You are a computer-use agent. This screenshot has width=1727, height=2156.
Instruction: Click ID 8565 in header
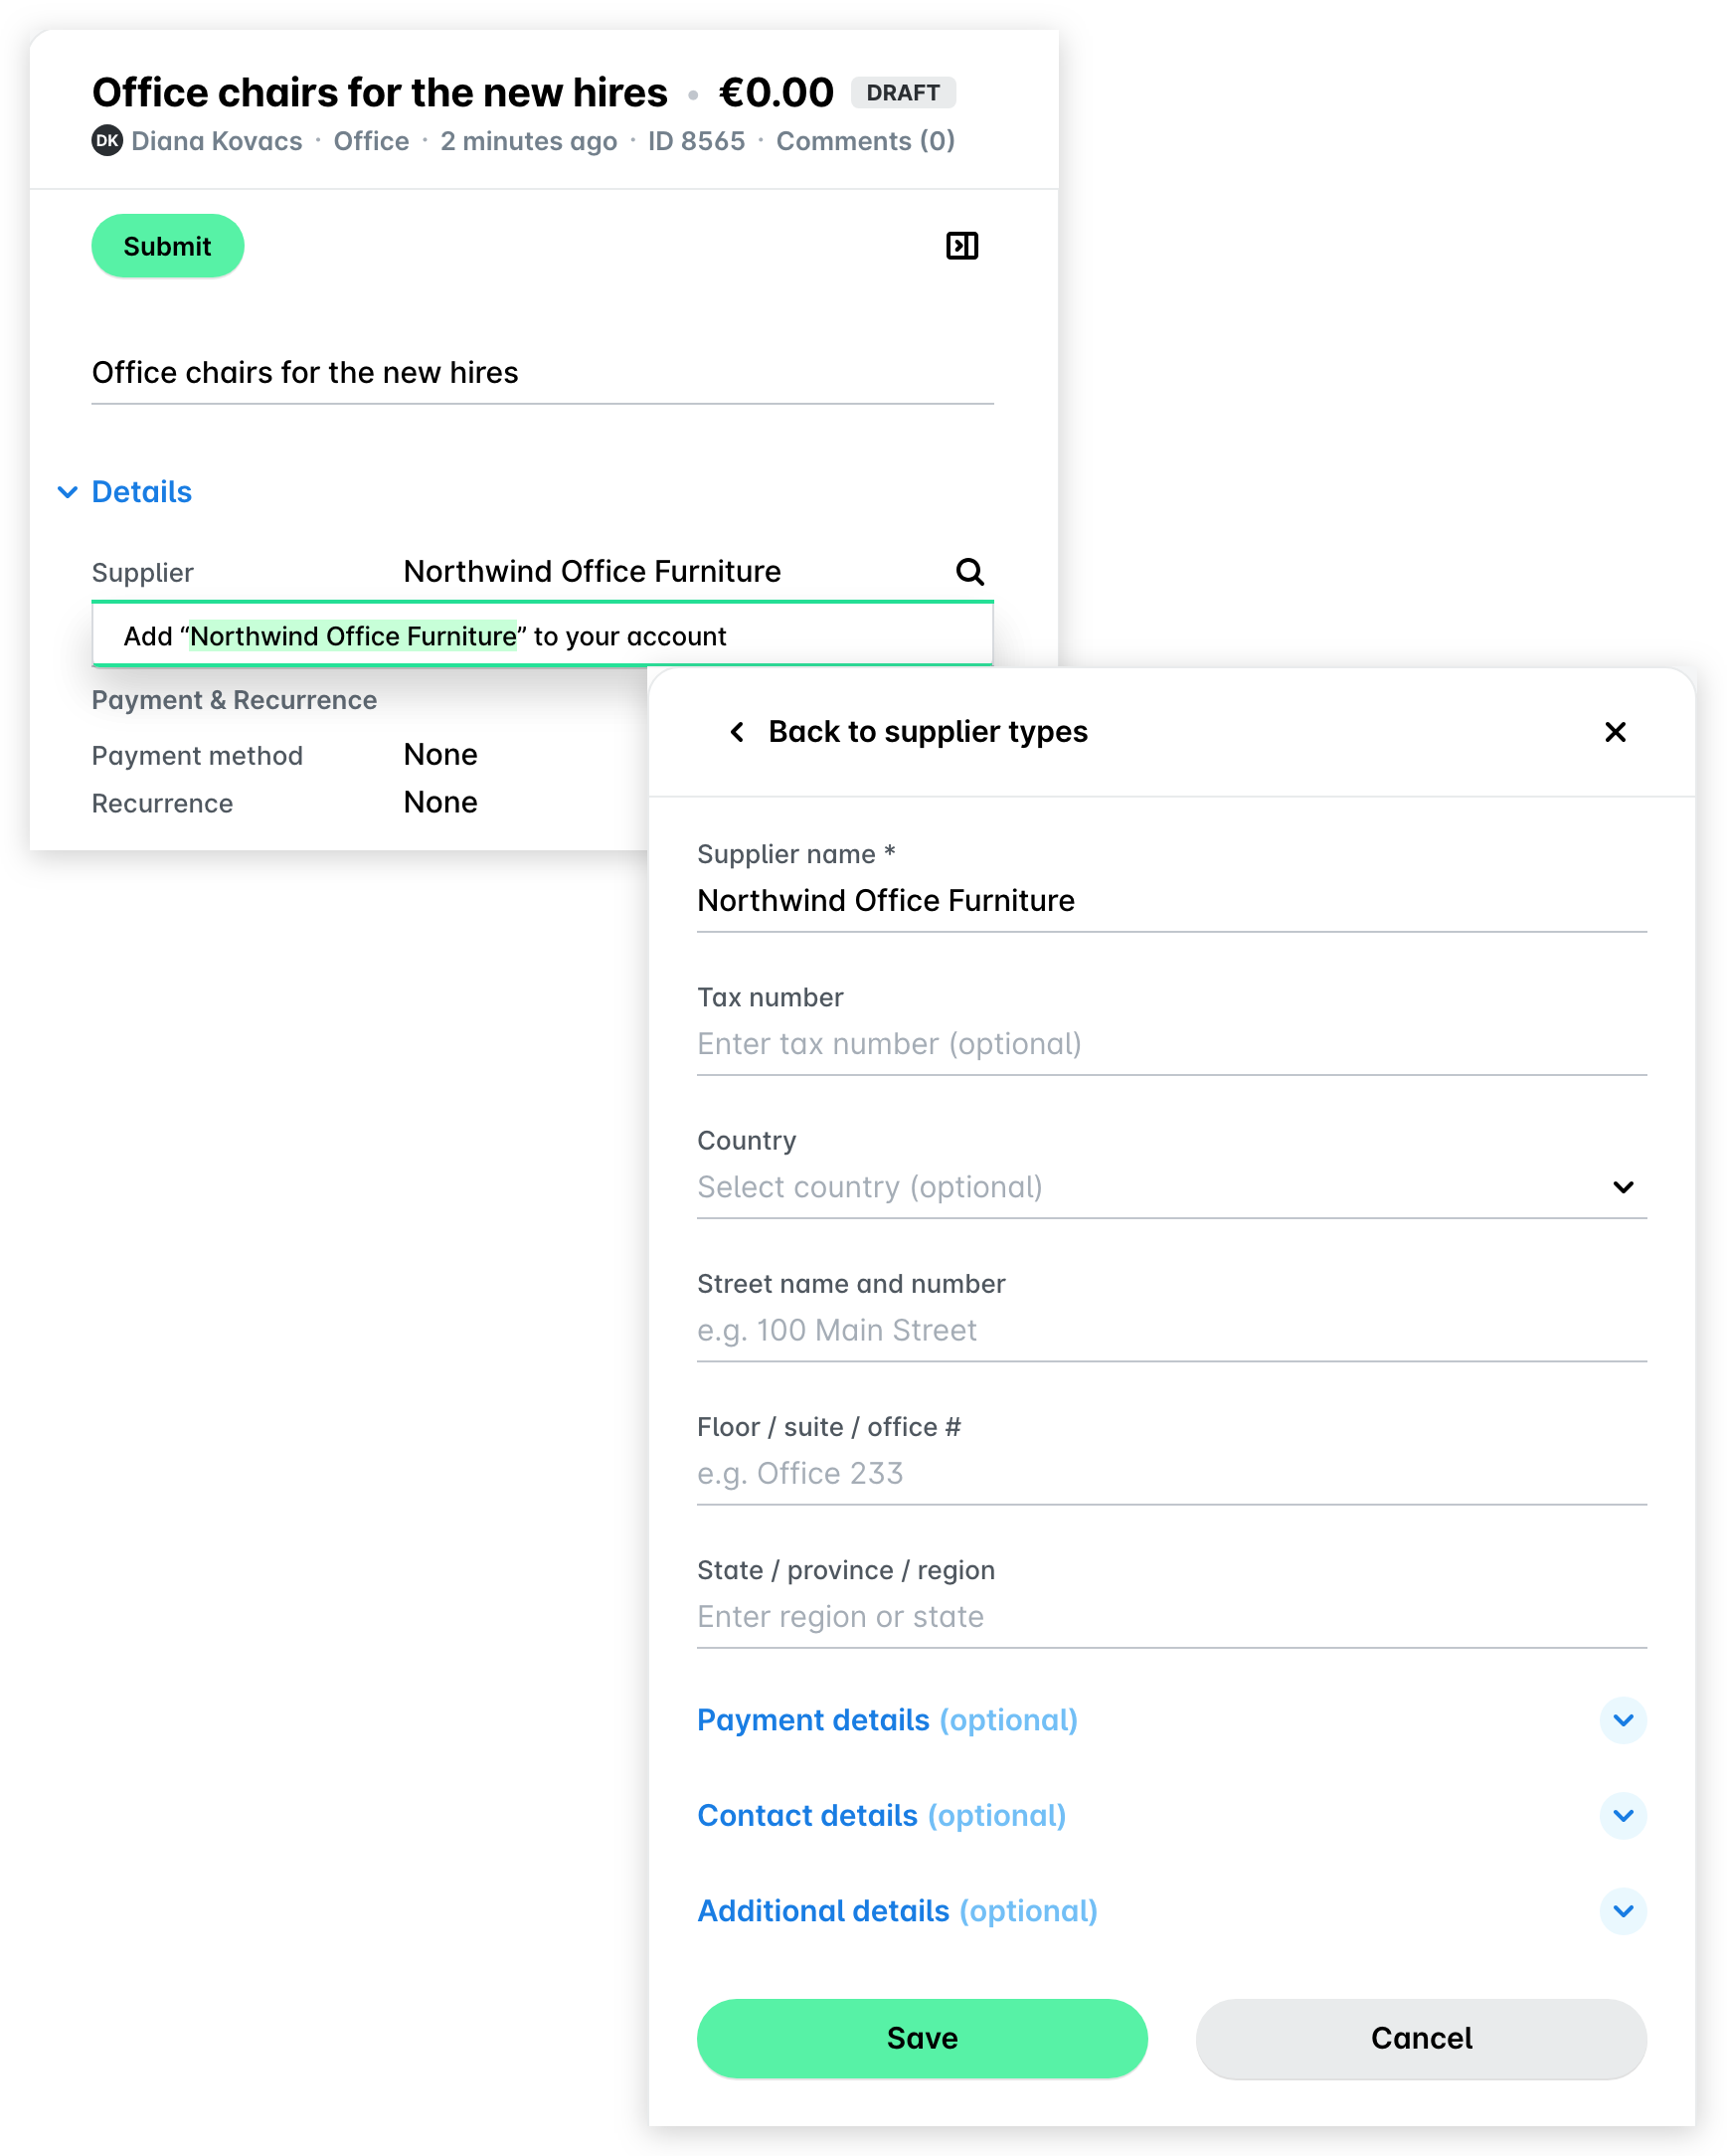pos(696,141)
